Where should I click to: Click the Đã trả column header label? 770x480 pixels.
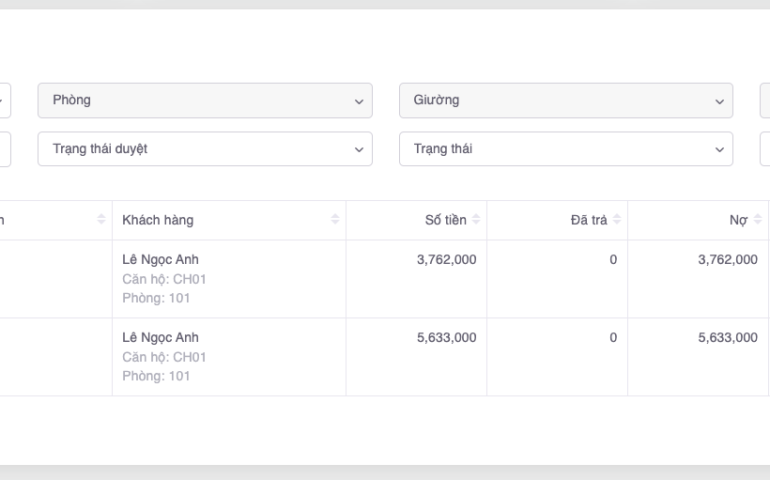588,220
